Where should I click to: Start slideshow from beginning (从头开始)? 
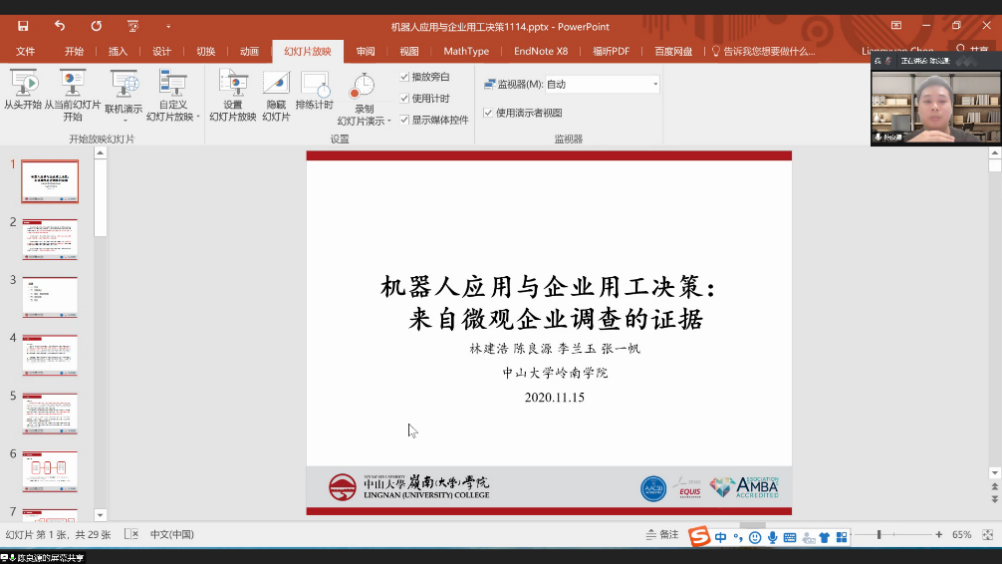pyautogui.click(x=22, y=90)
